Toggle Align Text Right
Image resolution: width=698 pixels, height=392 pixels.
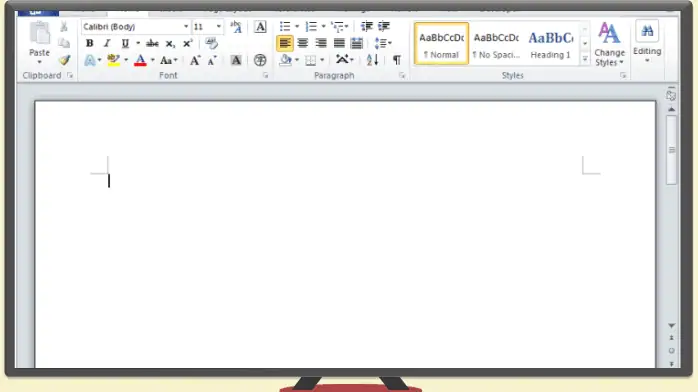click(321, 43)
